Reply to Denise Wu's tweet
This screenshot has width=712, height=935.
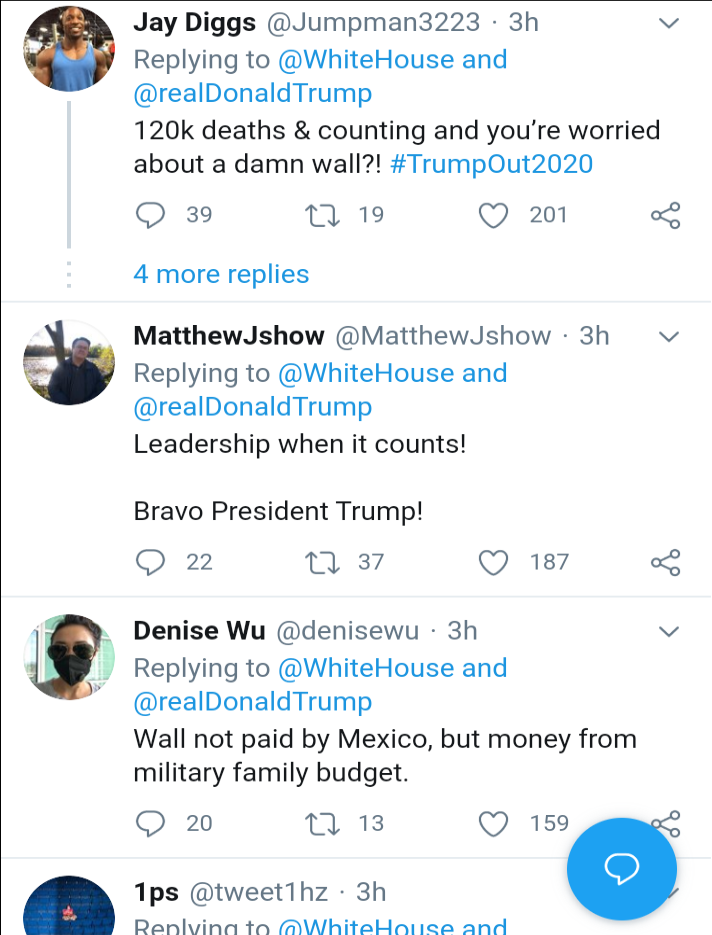point(150,824)
